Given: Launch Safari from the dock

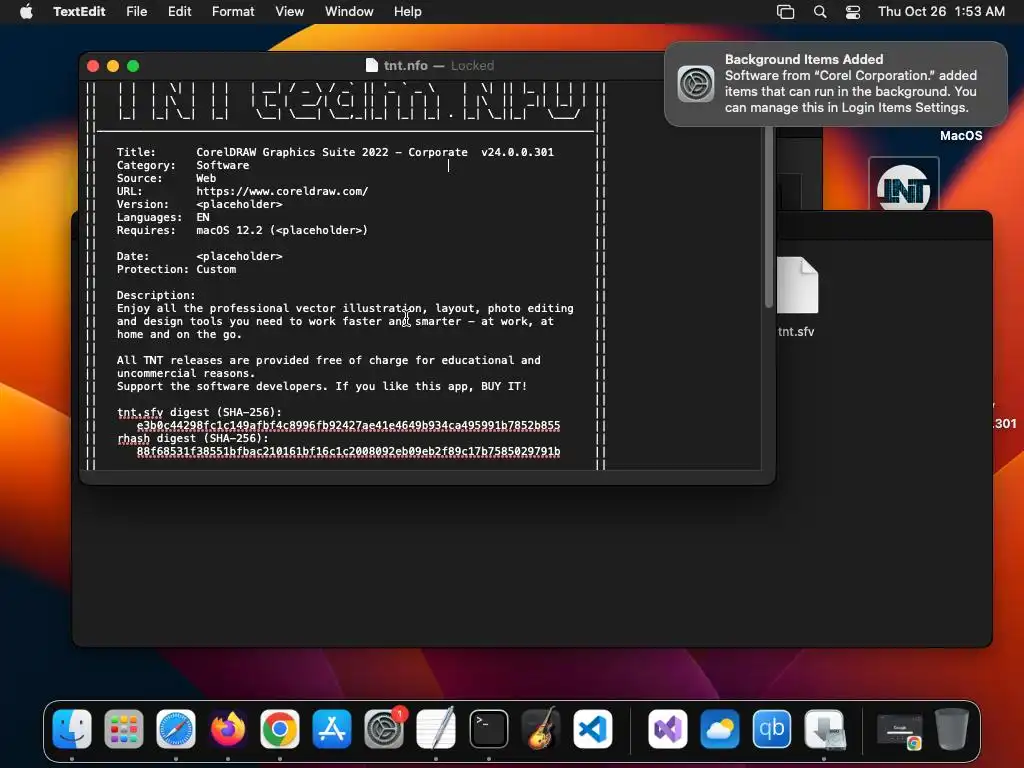Looking at the screenshot, I should [176, 729].
